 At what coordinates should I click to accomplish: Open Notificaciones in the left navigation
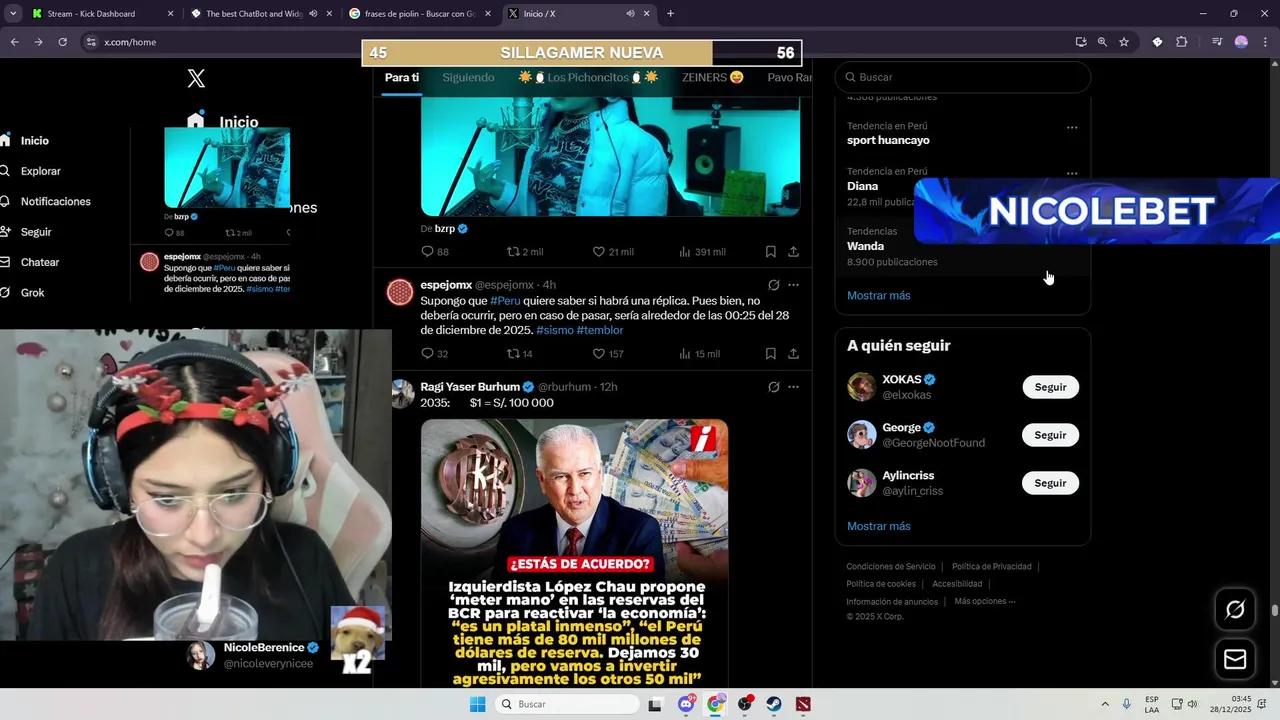coord(55,201)
